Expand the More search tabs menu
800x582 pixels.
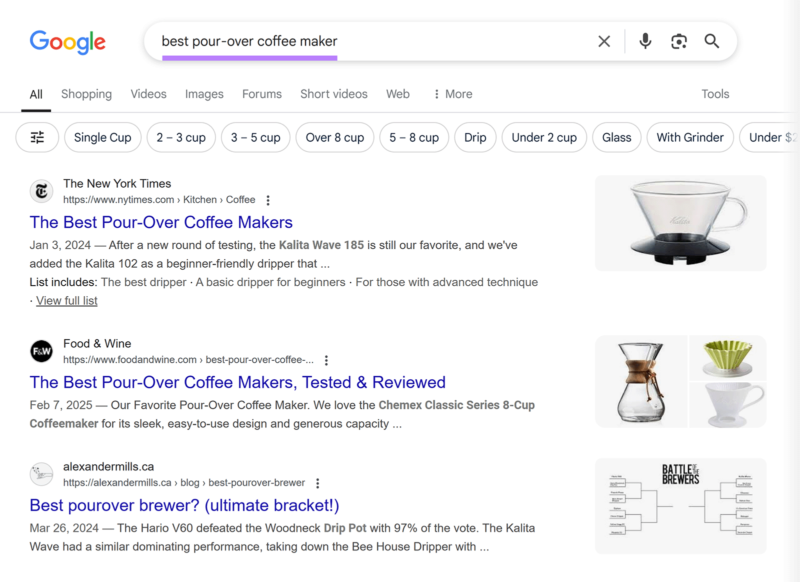[x=452, y=94]
